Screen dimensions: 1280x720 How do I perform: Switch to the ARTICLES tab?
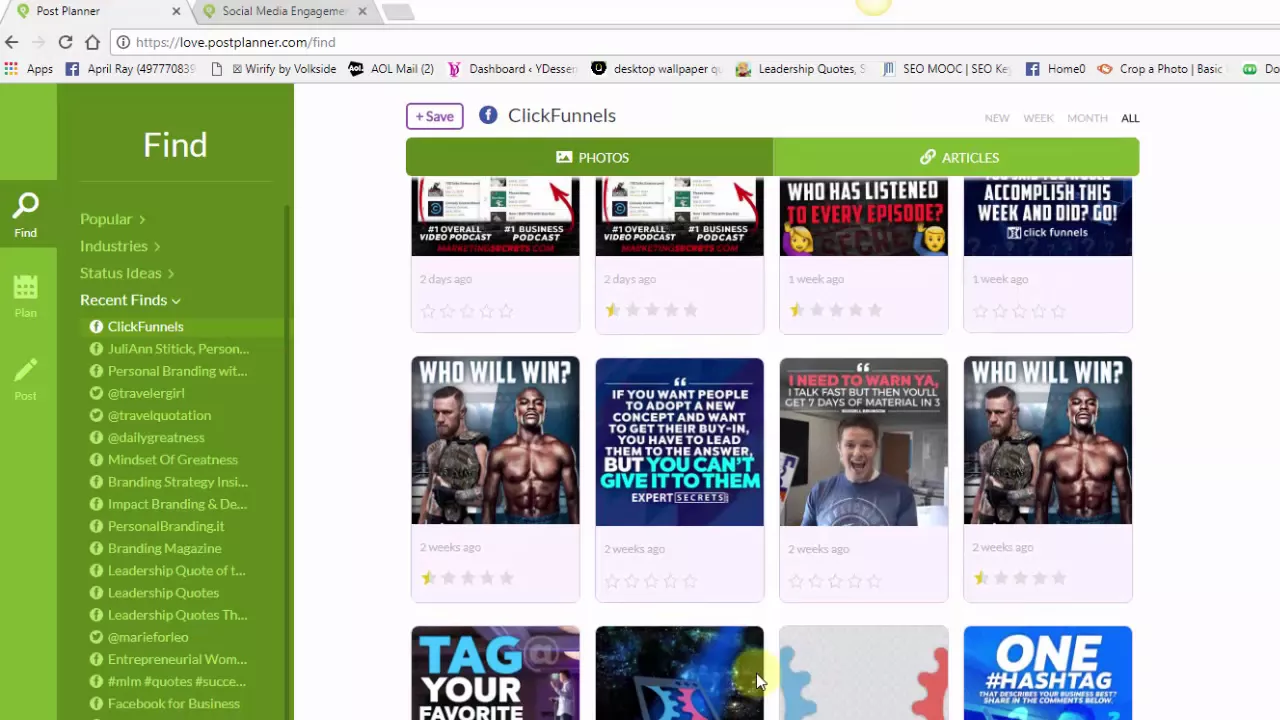point(956,157)
